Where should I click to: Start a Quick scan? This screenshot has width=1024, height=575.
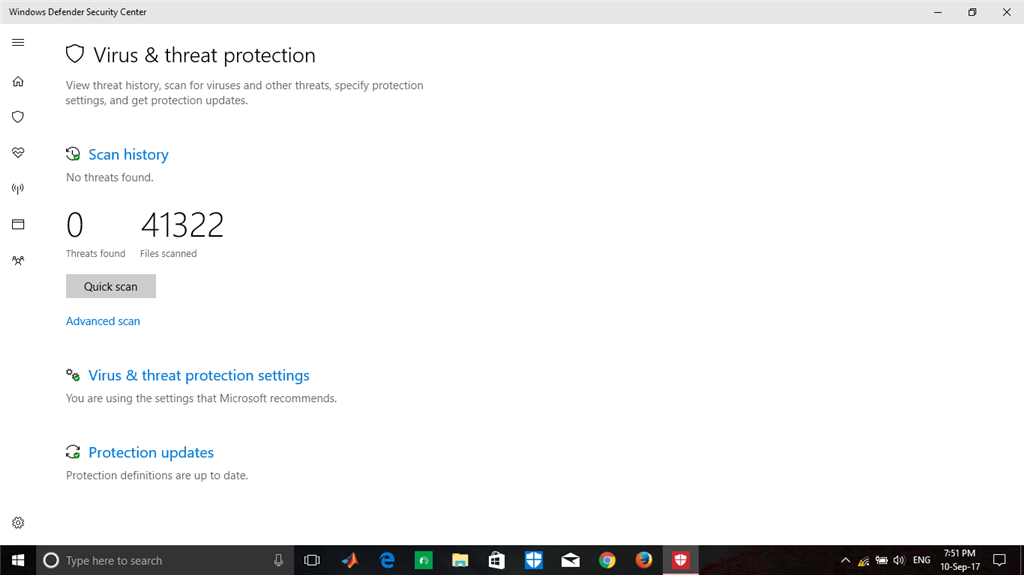(111, 286)
